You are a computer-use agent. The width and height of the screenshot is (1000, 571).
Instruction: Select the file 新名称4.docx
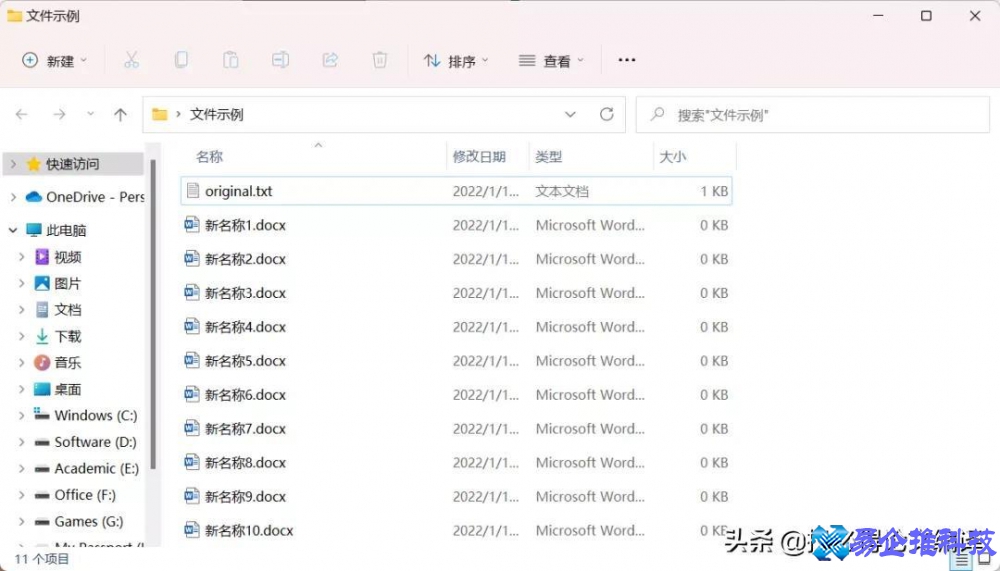(x=456, y=326)
